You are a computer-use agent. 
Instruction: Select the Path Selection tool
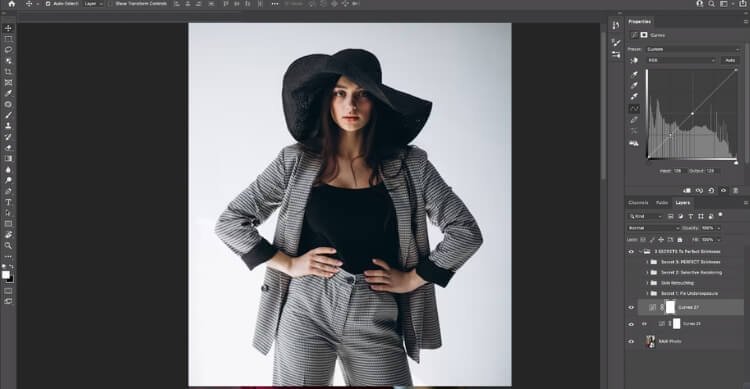[8, 213]
